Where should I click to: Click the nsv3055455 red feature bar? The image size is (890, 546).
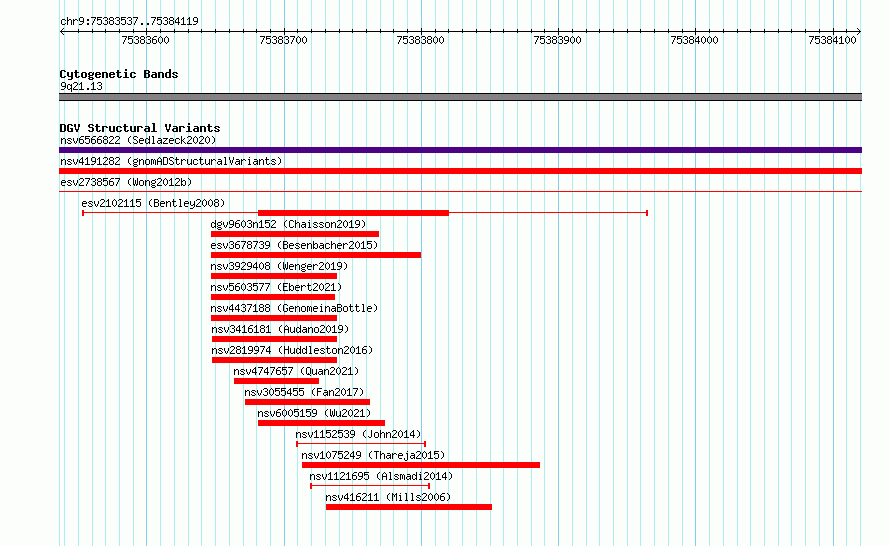point(307,402)
